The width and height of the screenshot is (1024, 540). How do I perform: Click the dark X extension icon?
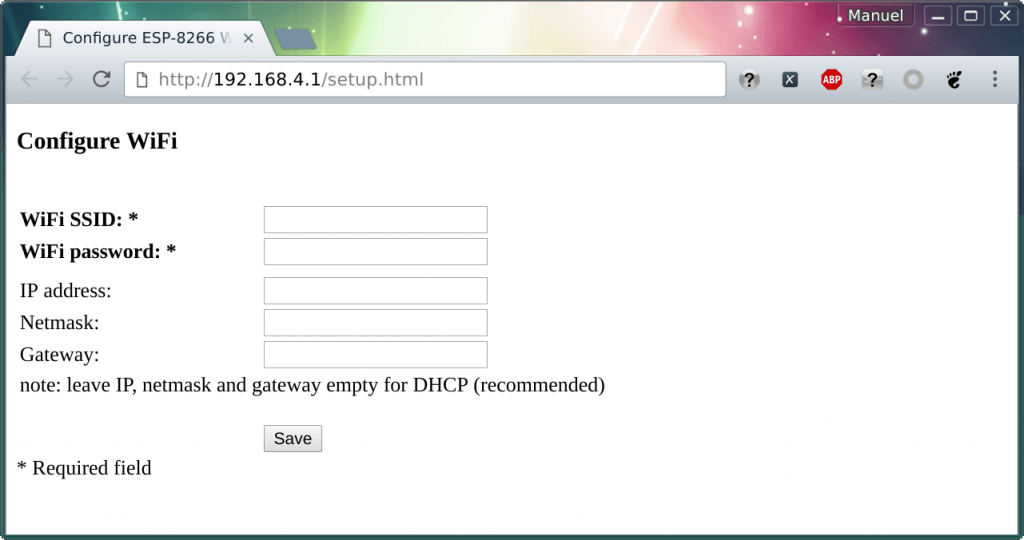pos(790,80)
